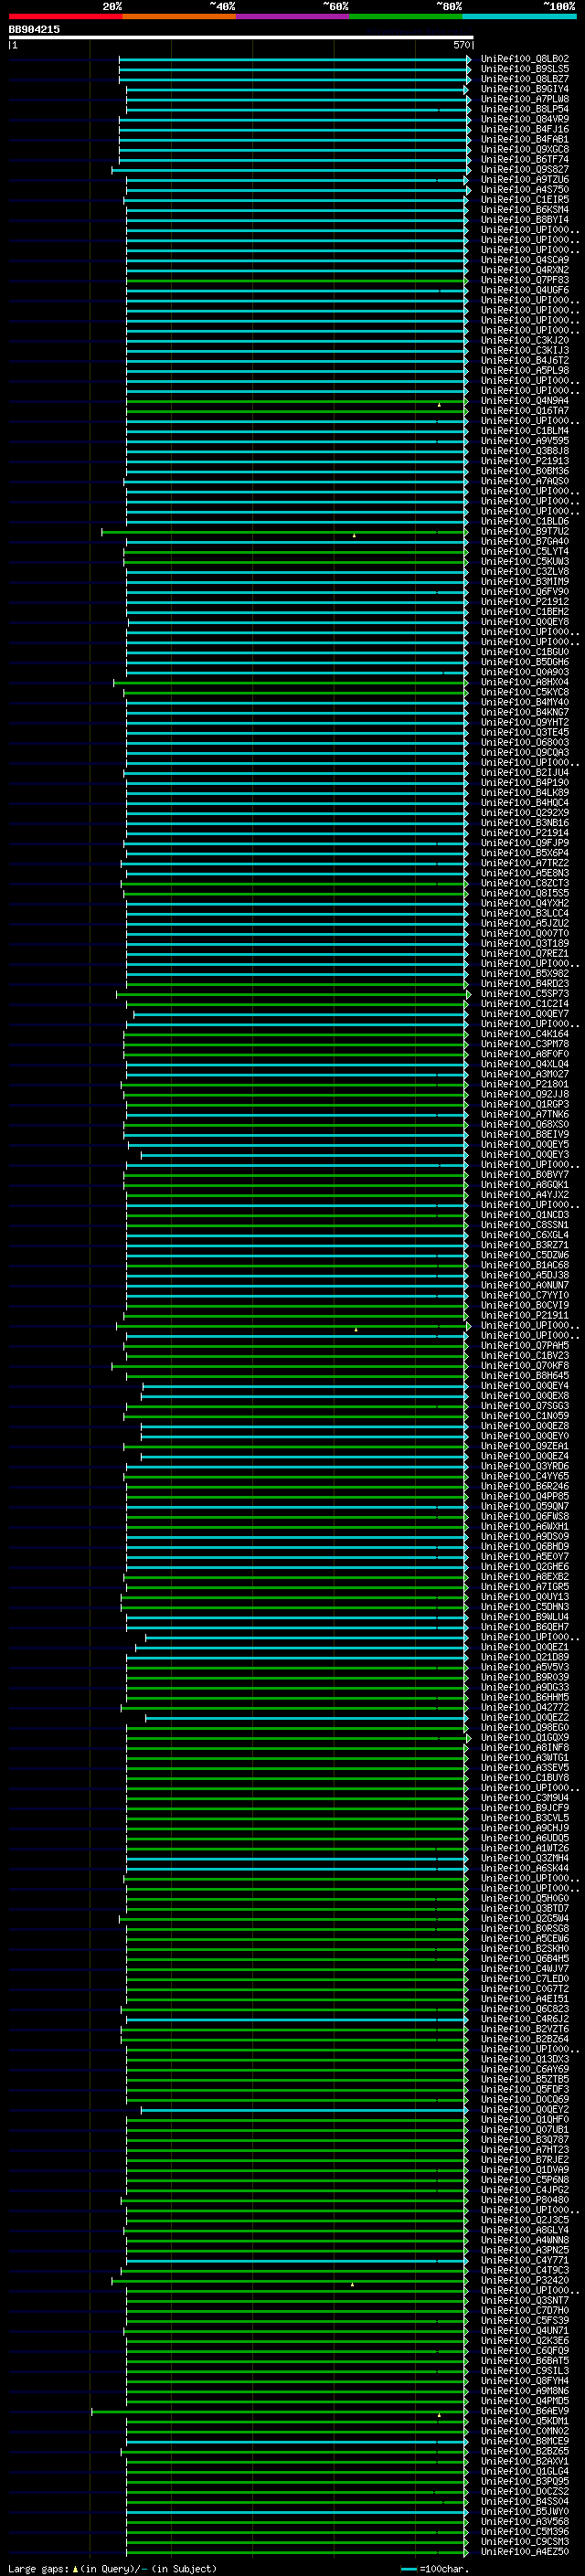This screenshot has width=585, height=2576.
Task: Select hit label UniRef100_A9TZU6
Action: [x=524, y=179]
